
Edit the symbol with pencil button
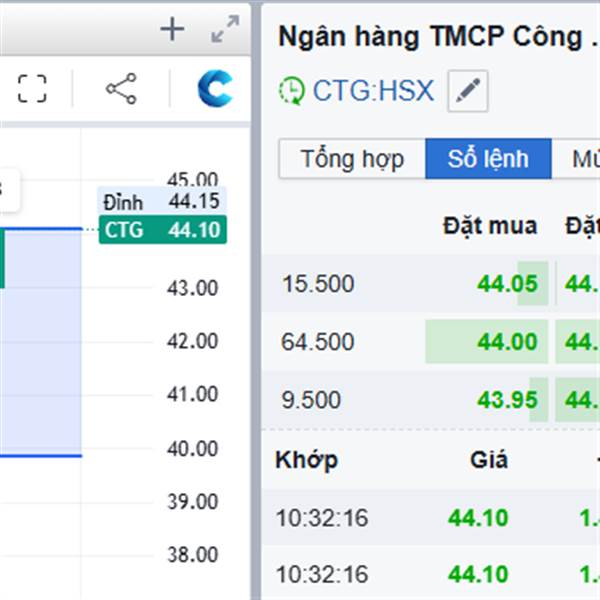pos(468,91)
